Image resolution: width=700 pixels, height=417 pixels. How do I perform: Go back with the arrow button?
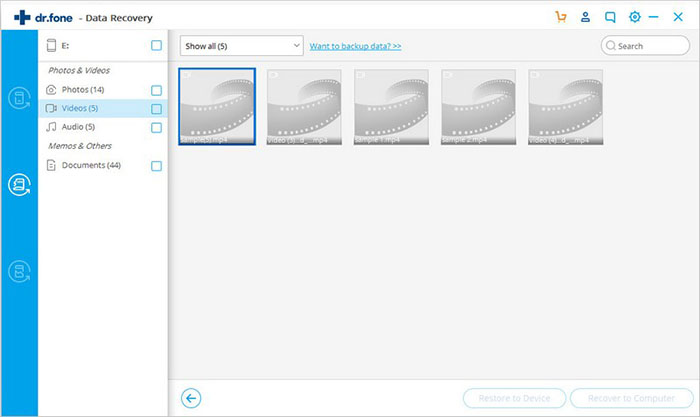191,398
